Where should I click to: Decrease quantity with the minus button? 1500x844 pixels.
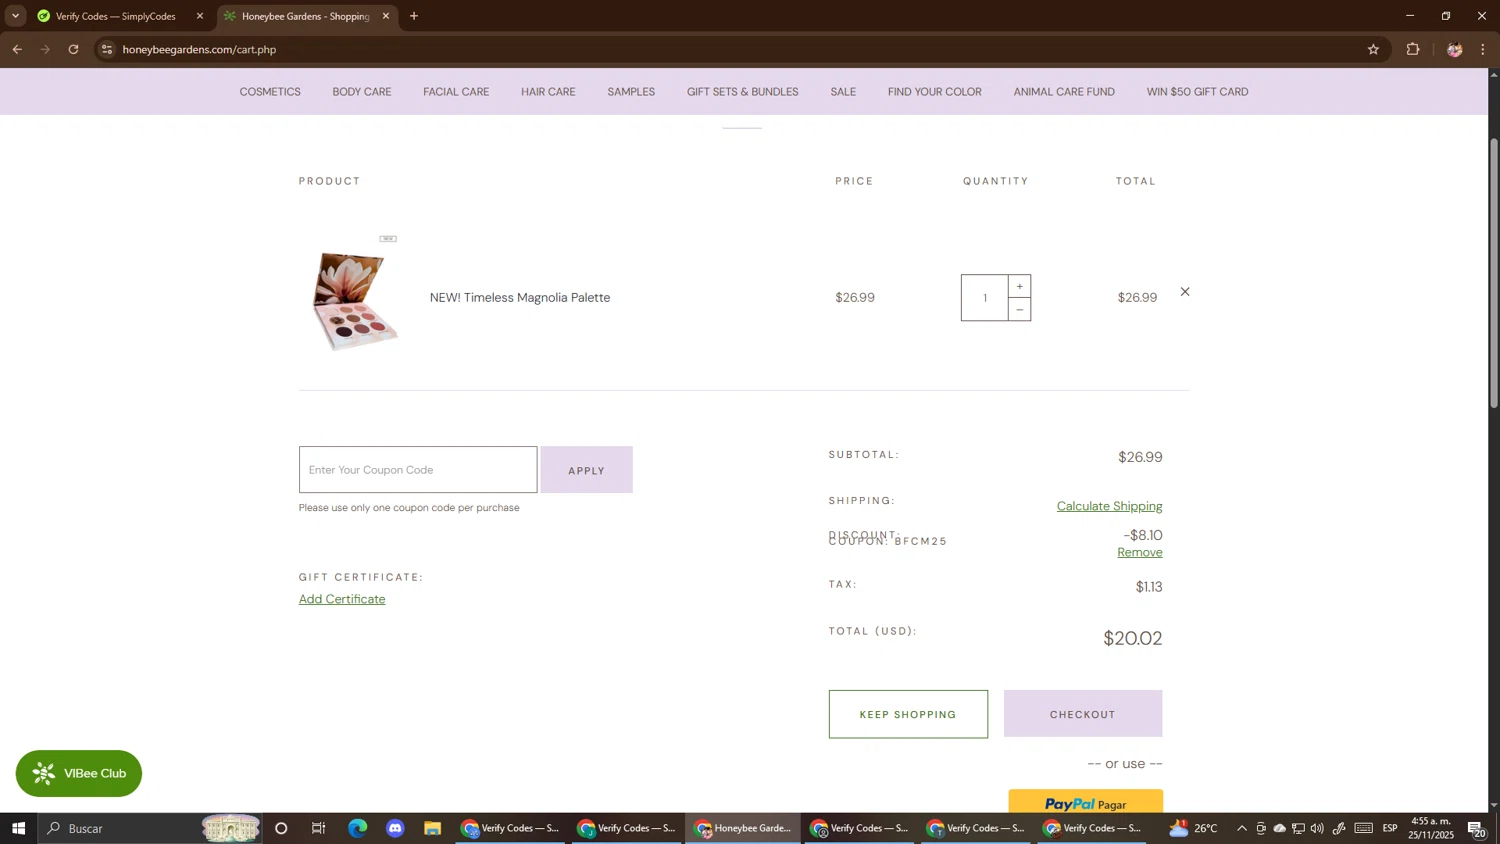point(1019,310)
